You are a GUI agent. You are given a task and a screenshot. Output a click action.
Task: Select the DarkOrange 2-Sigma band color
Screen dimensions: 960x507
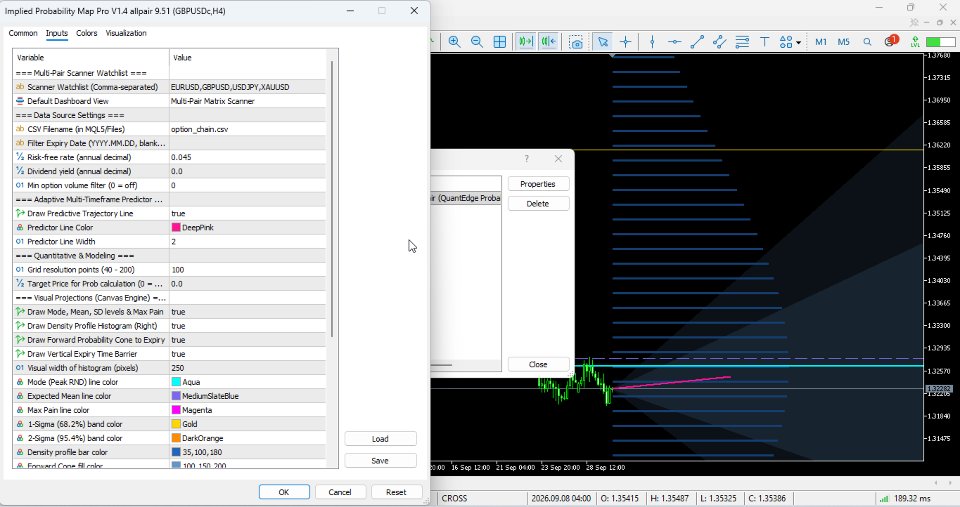click(247, 438)
